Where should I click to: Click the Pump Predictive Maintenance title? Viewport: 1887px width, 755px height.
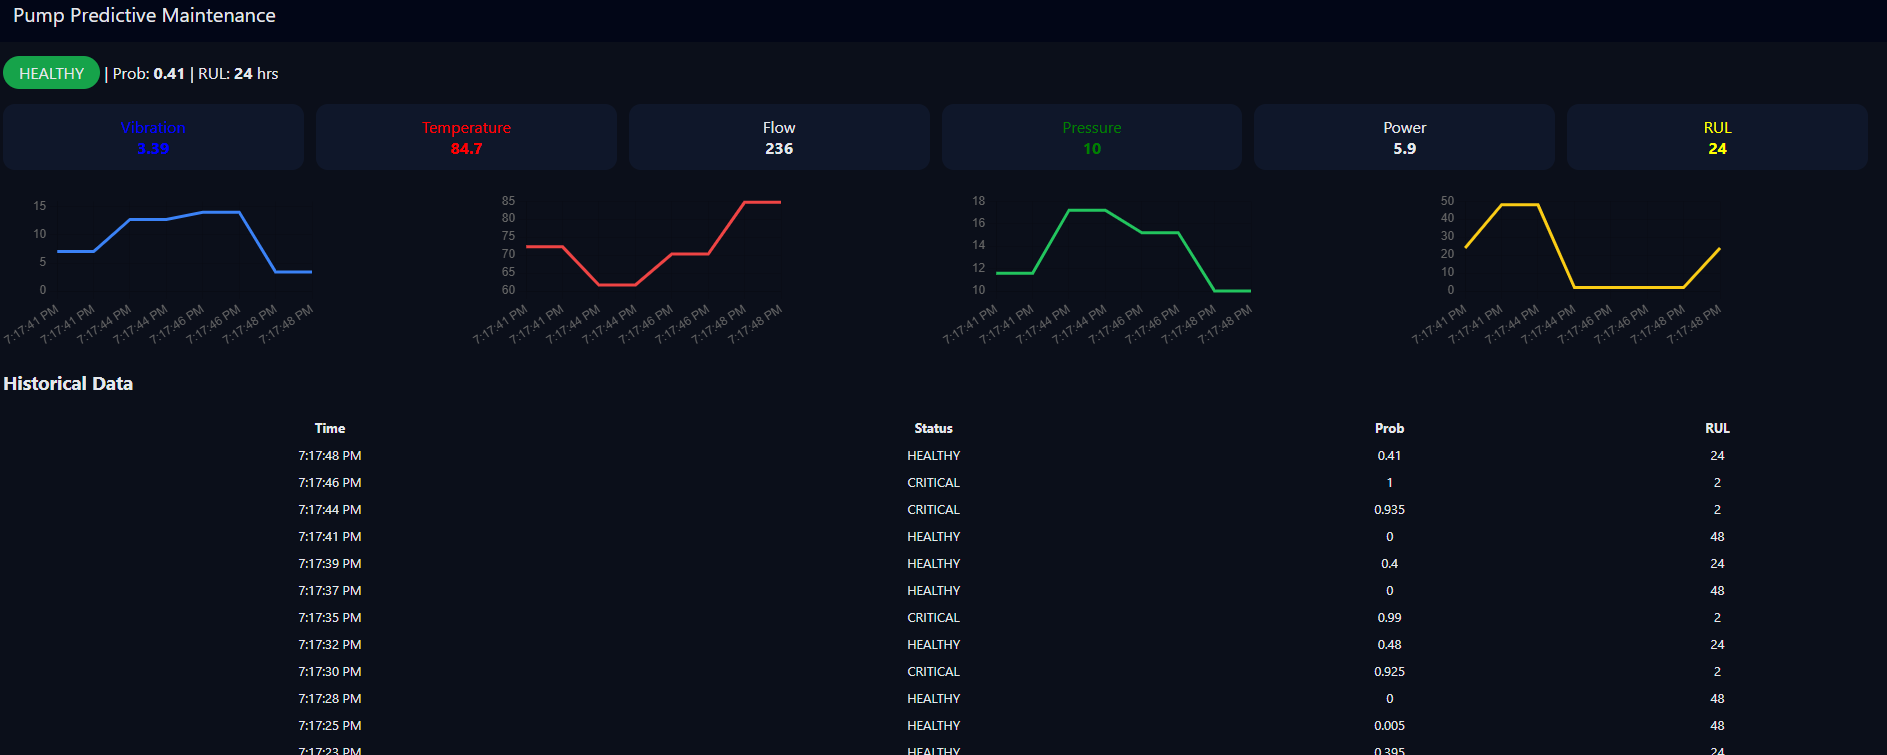[144, 16]
